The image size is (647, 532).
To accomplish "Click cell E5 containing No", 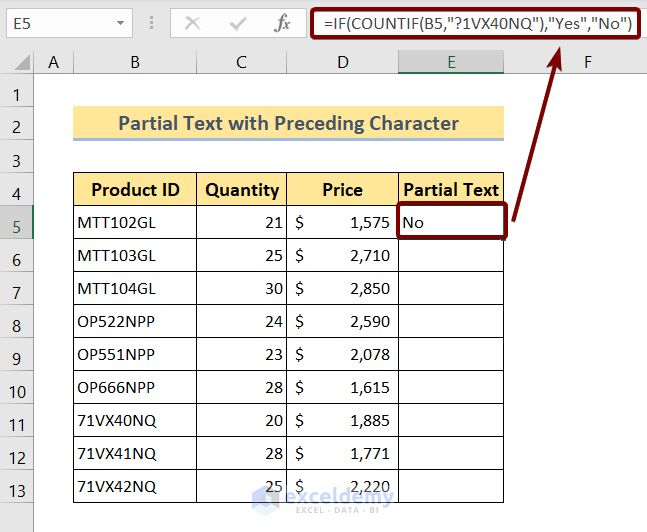I will [451, 222].
